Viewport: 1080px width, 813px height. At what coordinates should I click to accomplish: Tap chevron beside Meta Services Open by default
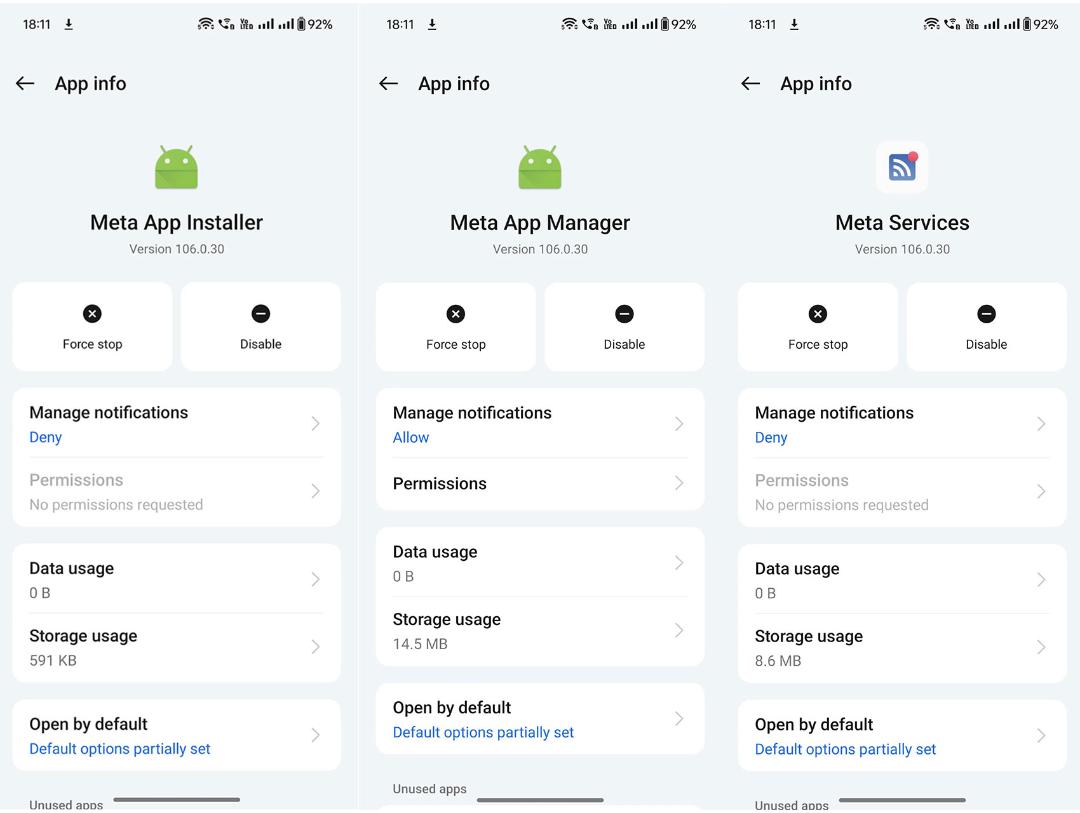tap(1041, 735)
